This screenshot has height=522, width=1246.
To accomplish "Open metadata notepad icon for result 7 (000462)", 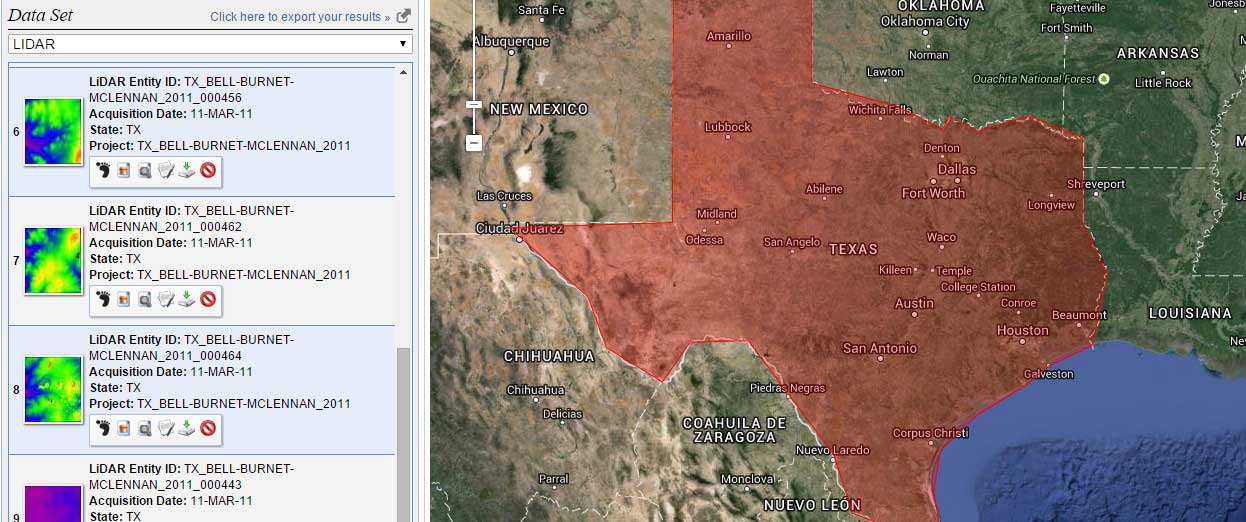I will [166, 299].
